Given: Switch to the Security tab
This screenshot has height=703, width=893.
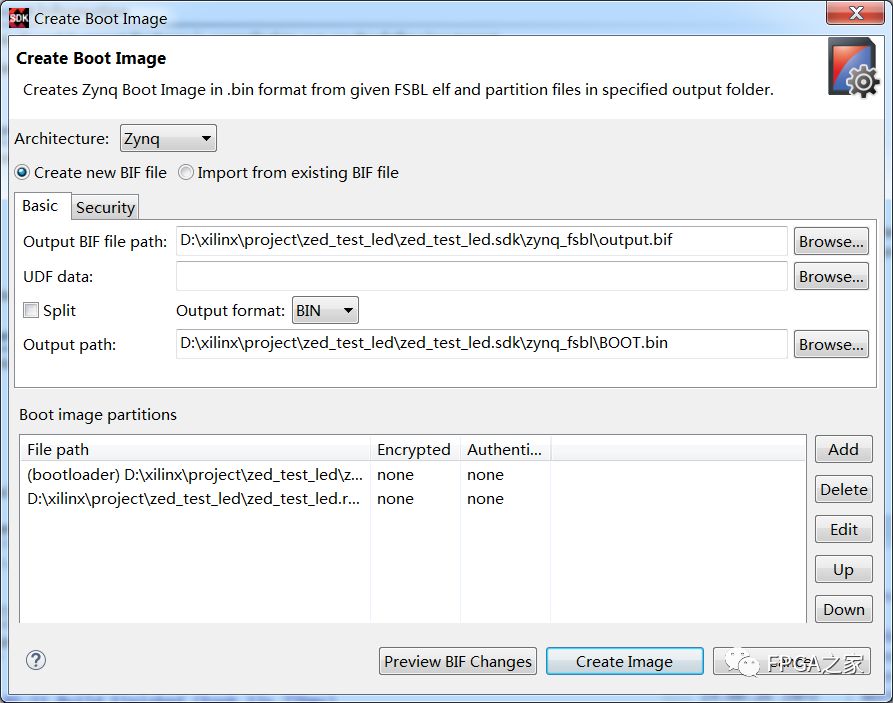Looking at the screenshot, I should (105, 207).
